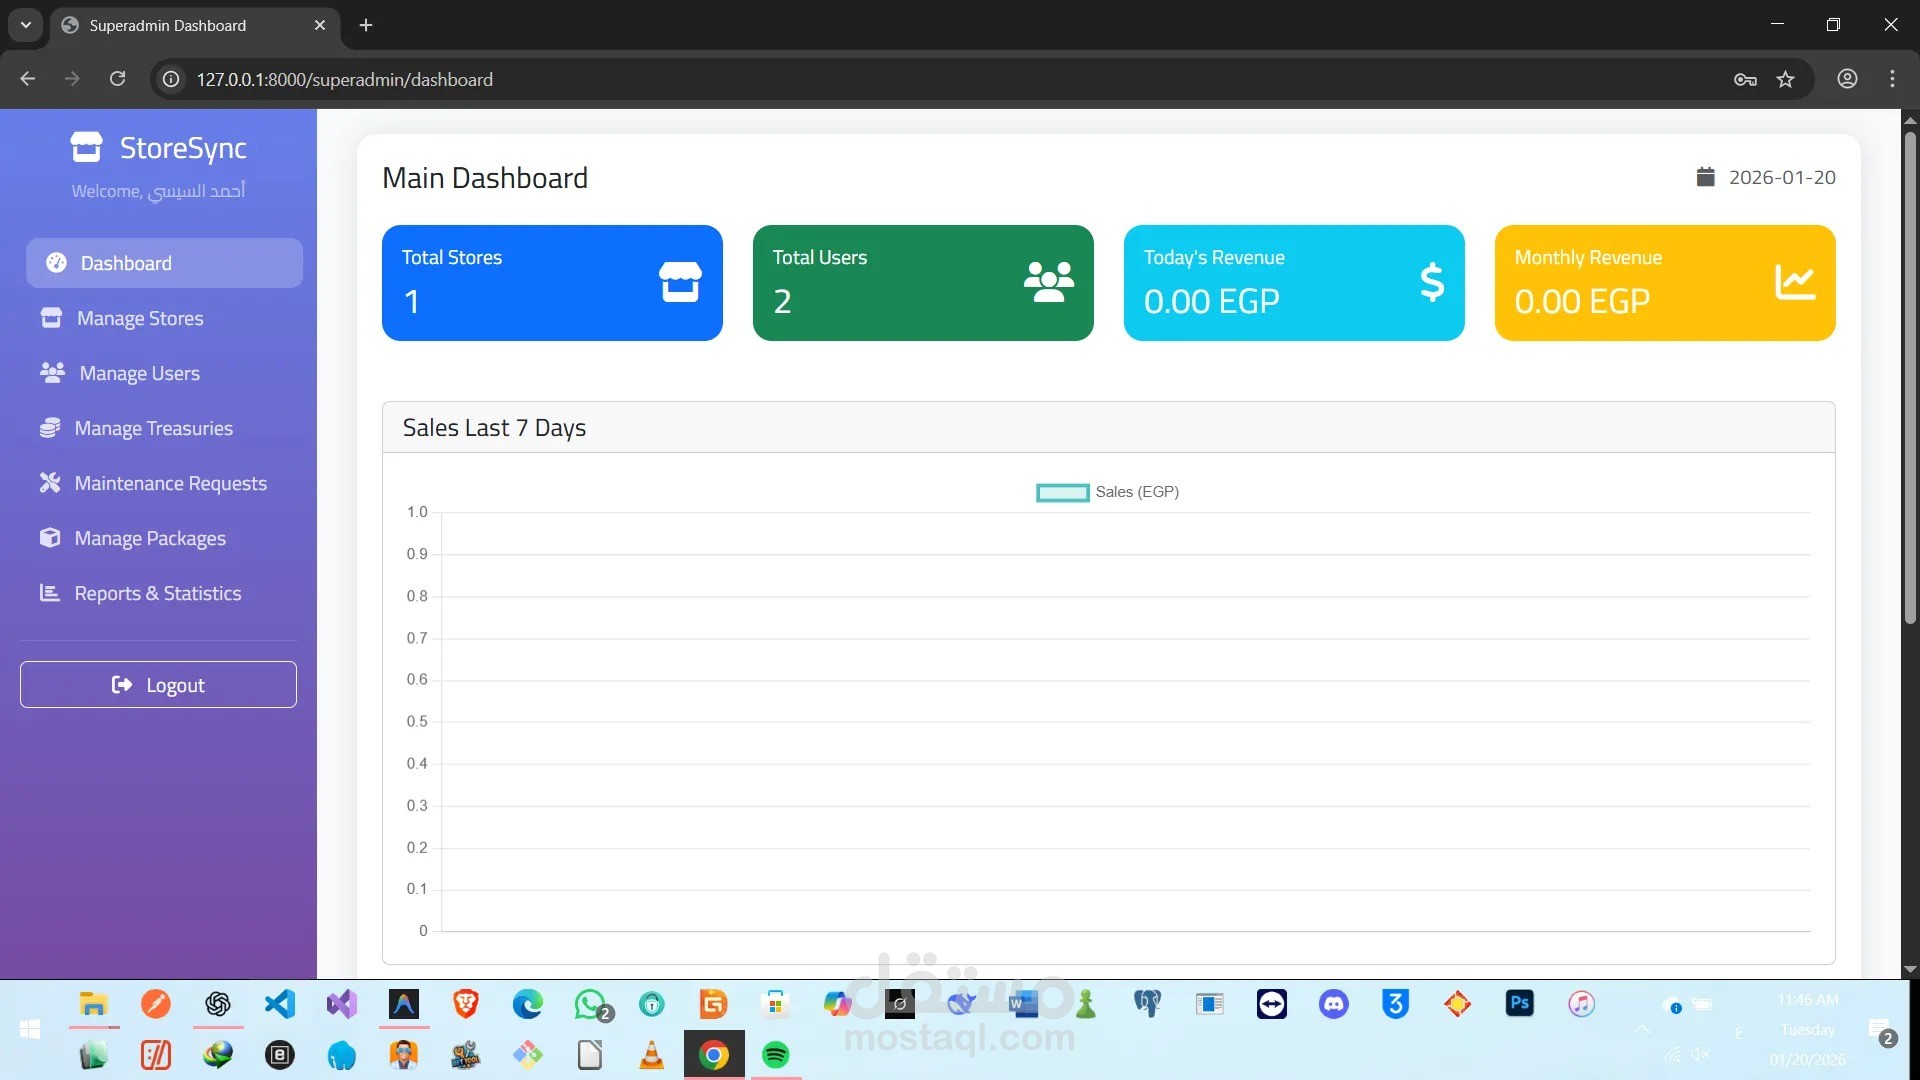
Task: View site information icon in address bar
Action: pos(172,79)
